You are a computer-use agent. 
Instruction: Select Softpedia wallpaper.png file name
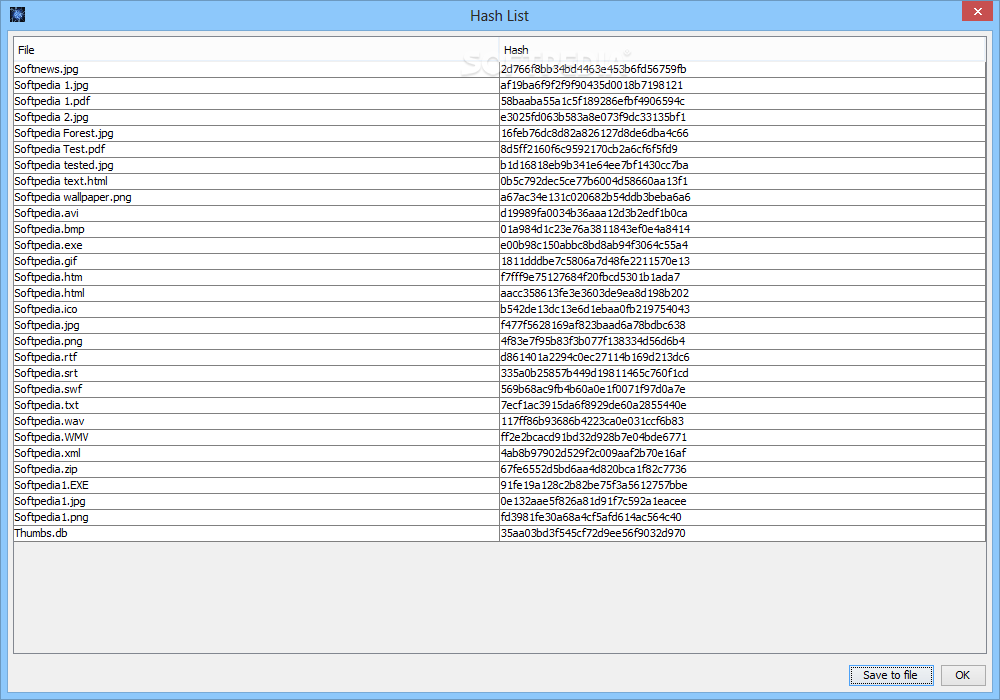pos(73,197)
